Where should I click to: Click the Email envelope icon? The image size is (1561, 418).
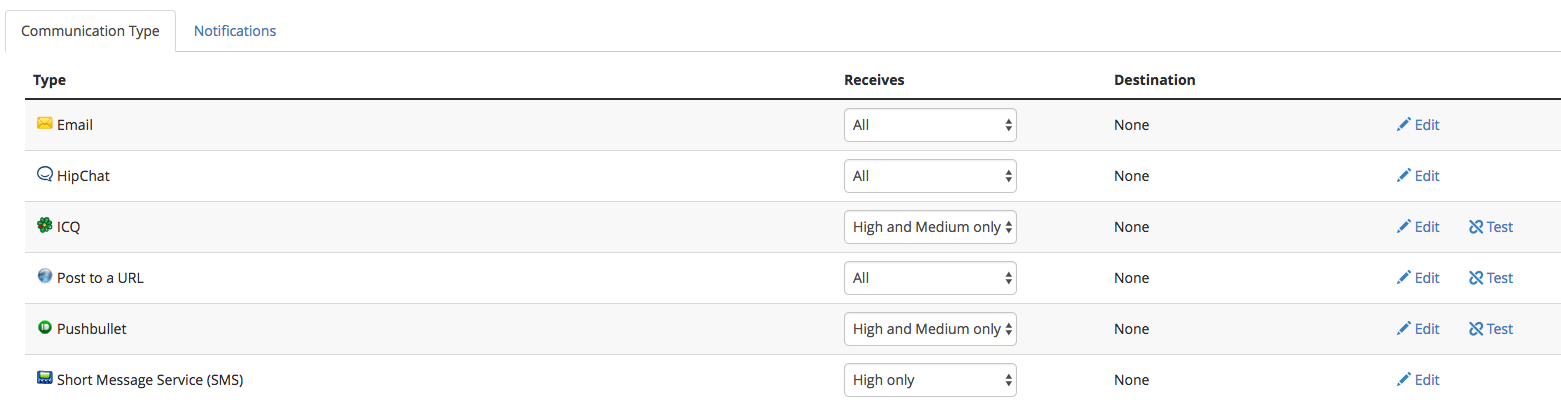(x=44, y=124)
